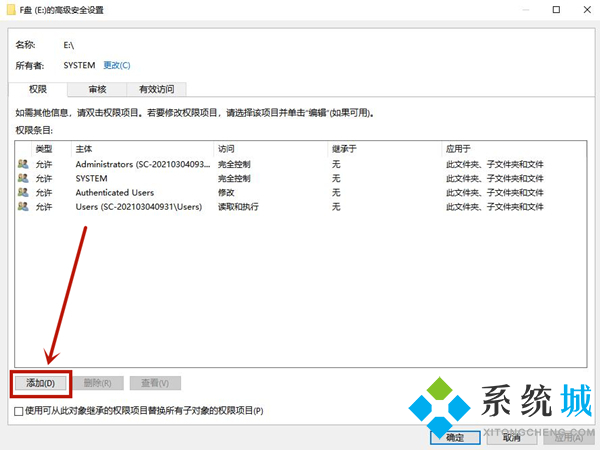Click the user group icon beside Administrators
The width and height of the screenshot is (600, 450).
(23, 164)
